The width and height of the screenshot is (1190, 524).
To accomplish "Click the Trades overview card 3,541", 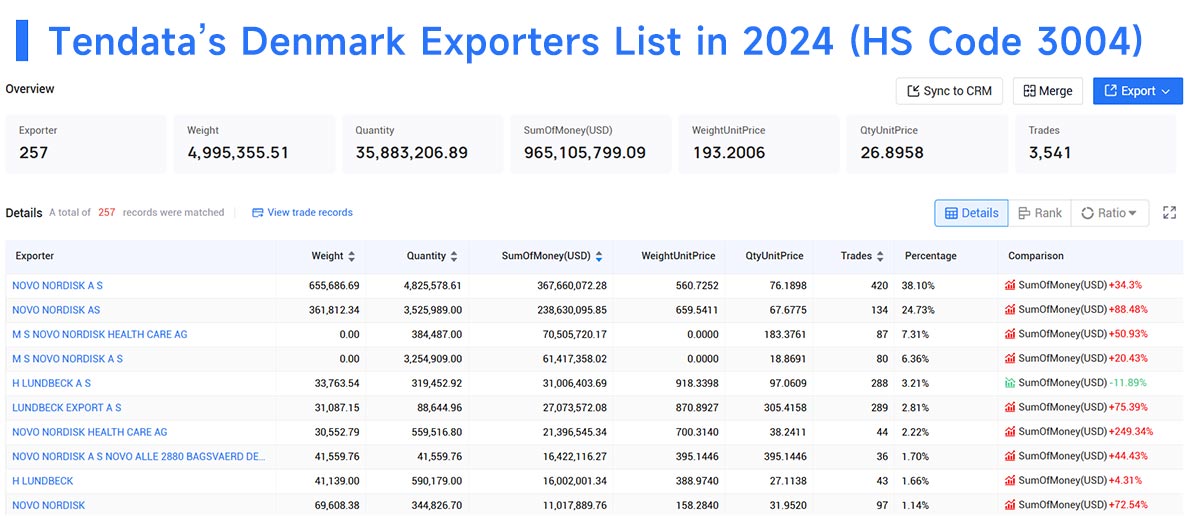I will (x=1097, y=144).
